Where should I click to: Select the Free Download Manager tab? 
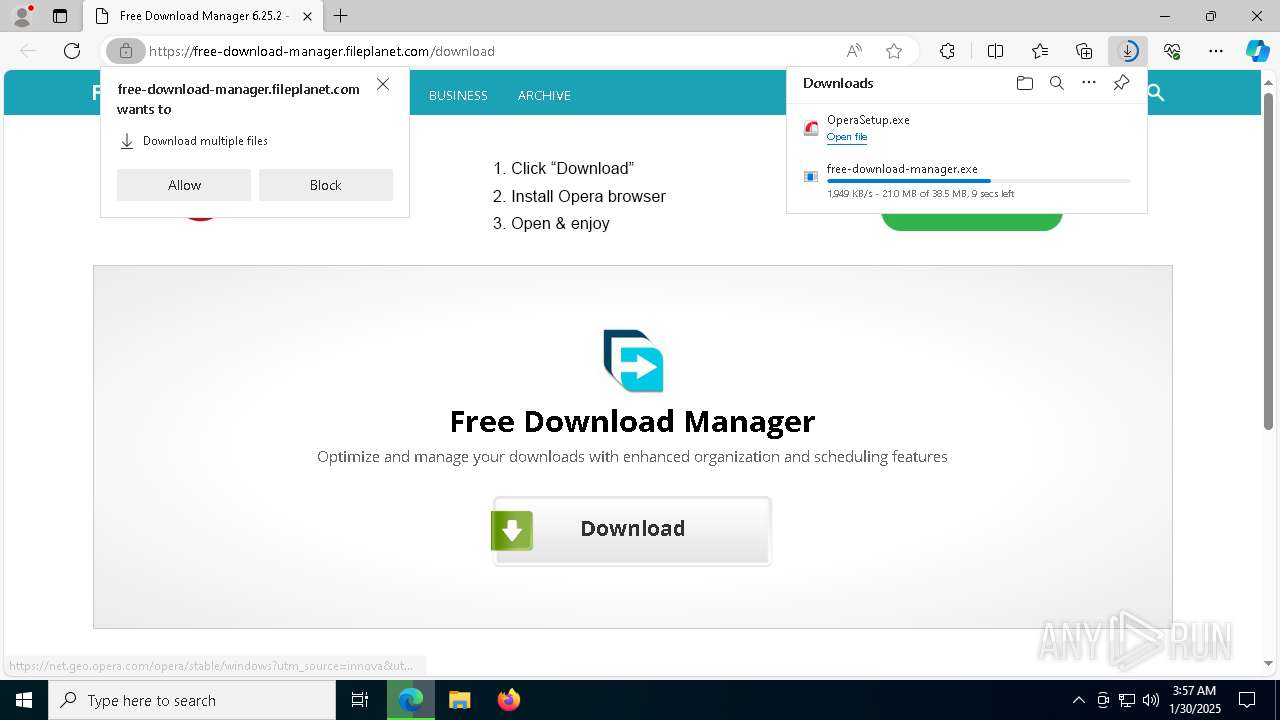coord(202,16)
